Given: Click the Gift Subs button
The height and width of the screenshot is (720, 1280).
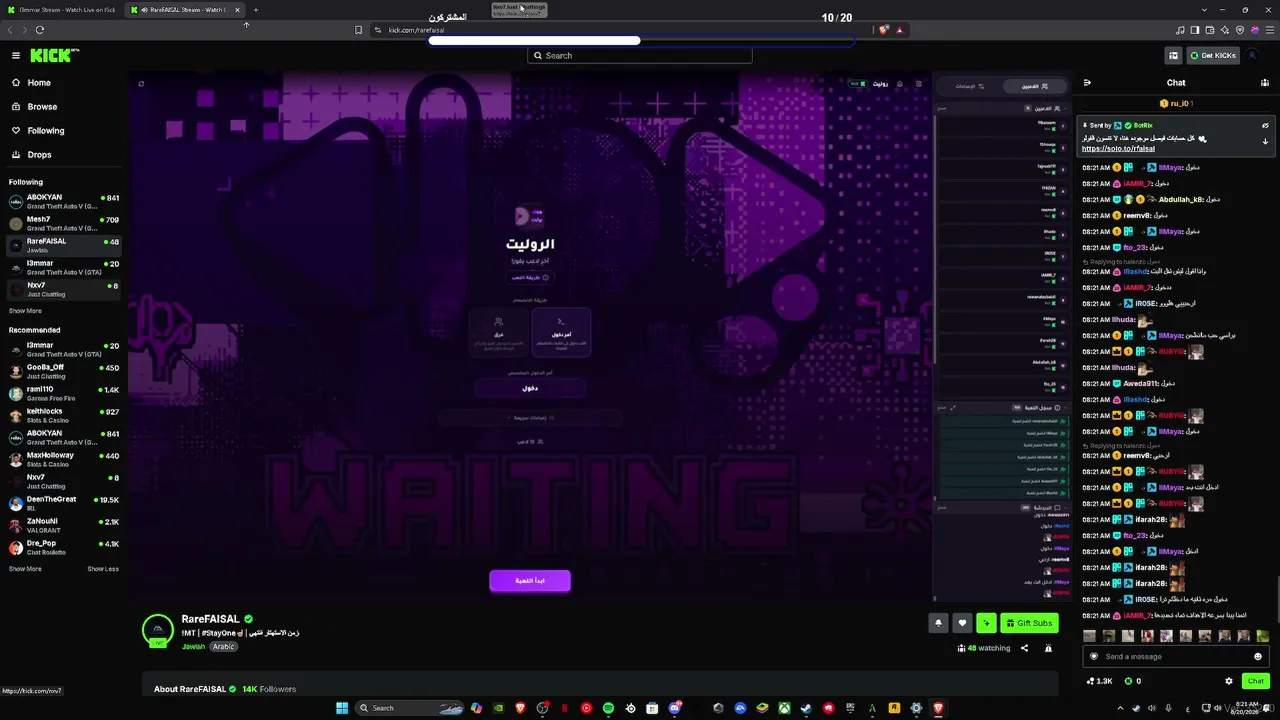Looking at the screenshot, I should tap(1029, 623).
